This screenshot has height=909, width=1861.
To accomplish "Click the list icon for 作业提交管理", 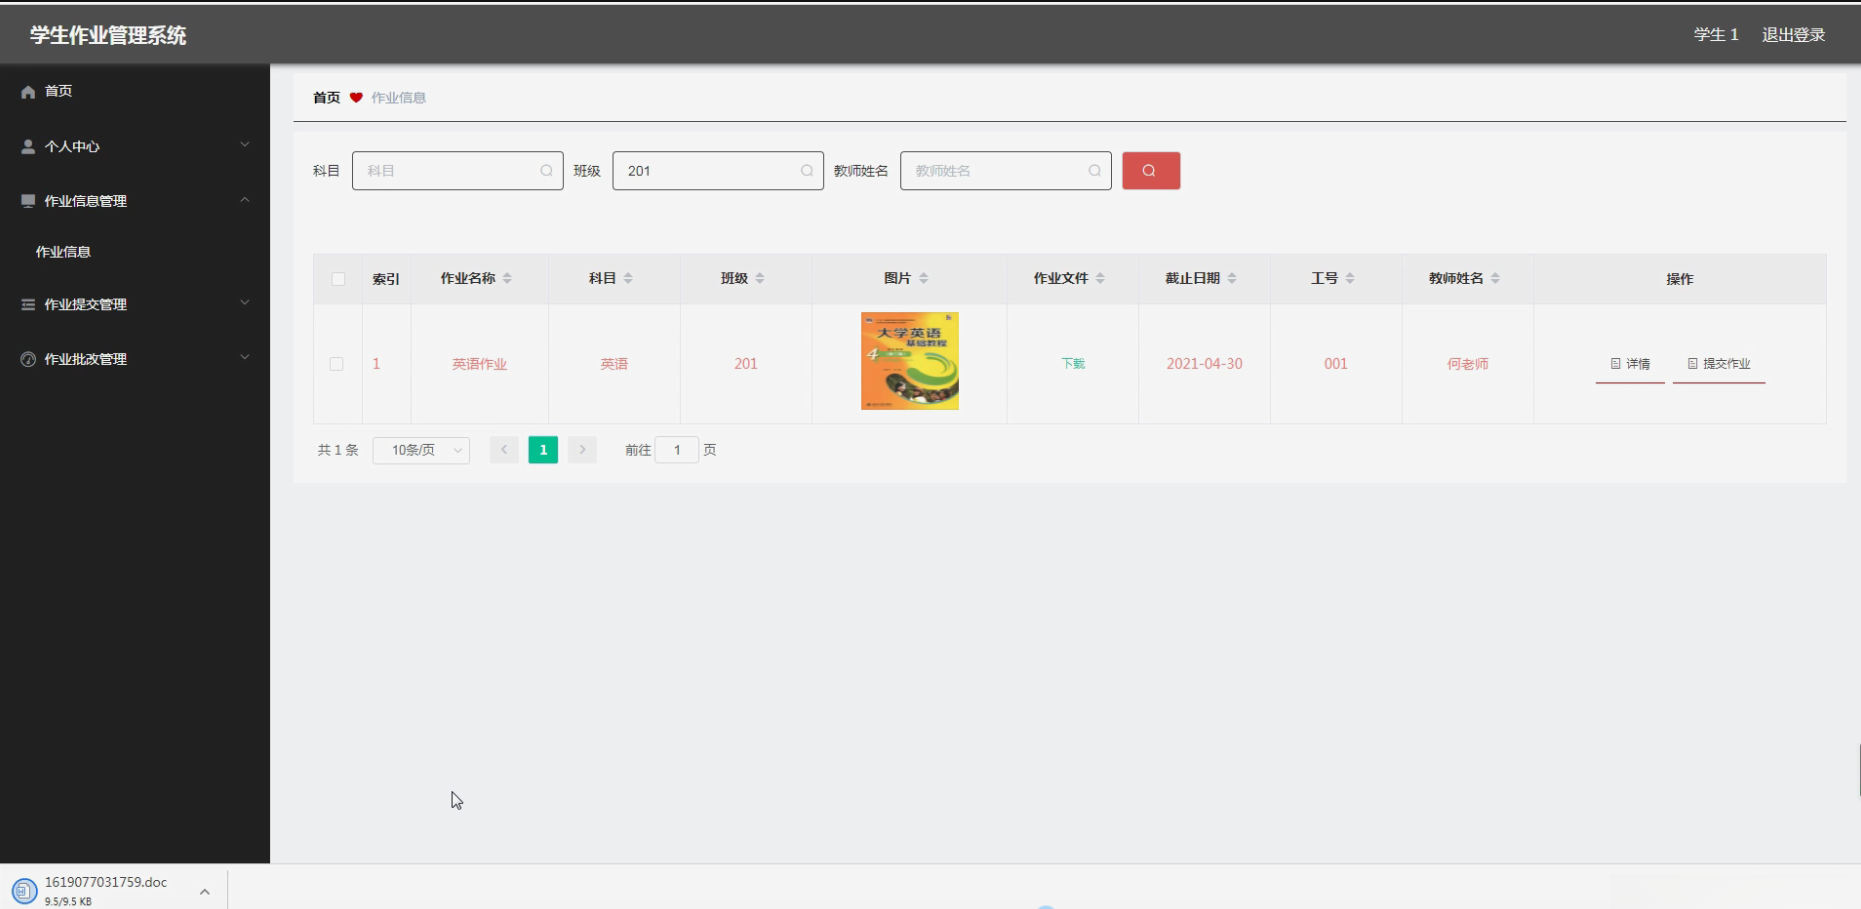I will pyautogui.click(x=28, y=304).
